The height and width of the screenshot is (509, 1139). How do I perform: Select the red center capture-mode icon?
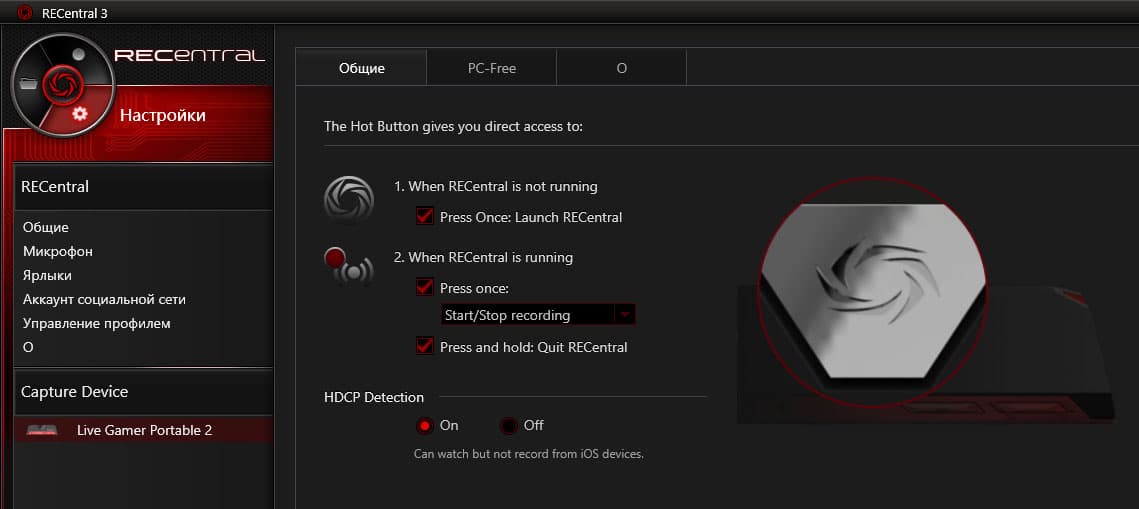[x=63, y=85]
